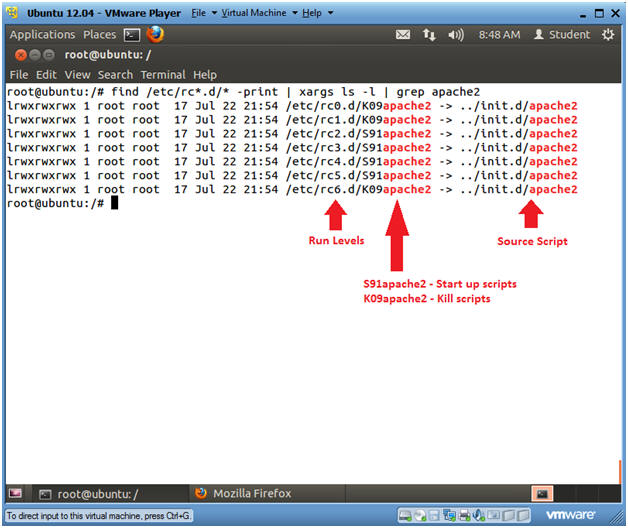Launch the Firefox browser from the top panel
628x528 pixels.
click(155, 34)
